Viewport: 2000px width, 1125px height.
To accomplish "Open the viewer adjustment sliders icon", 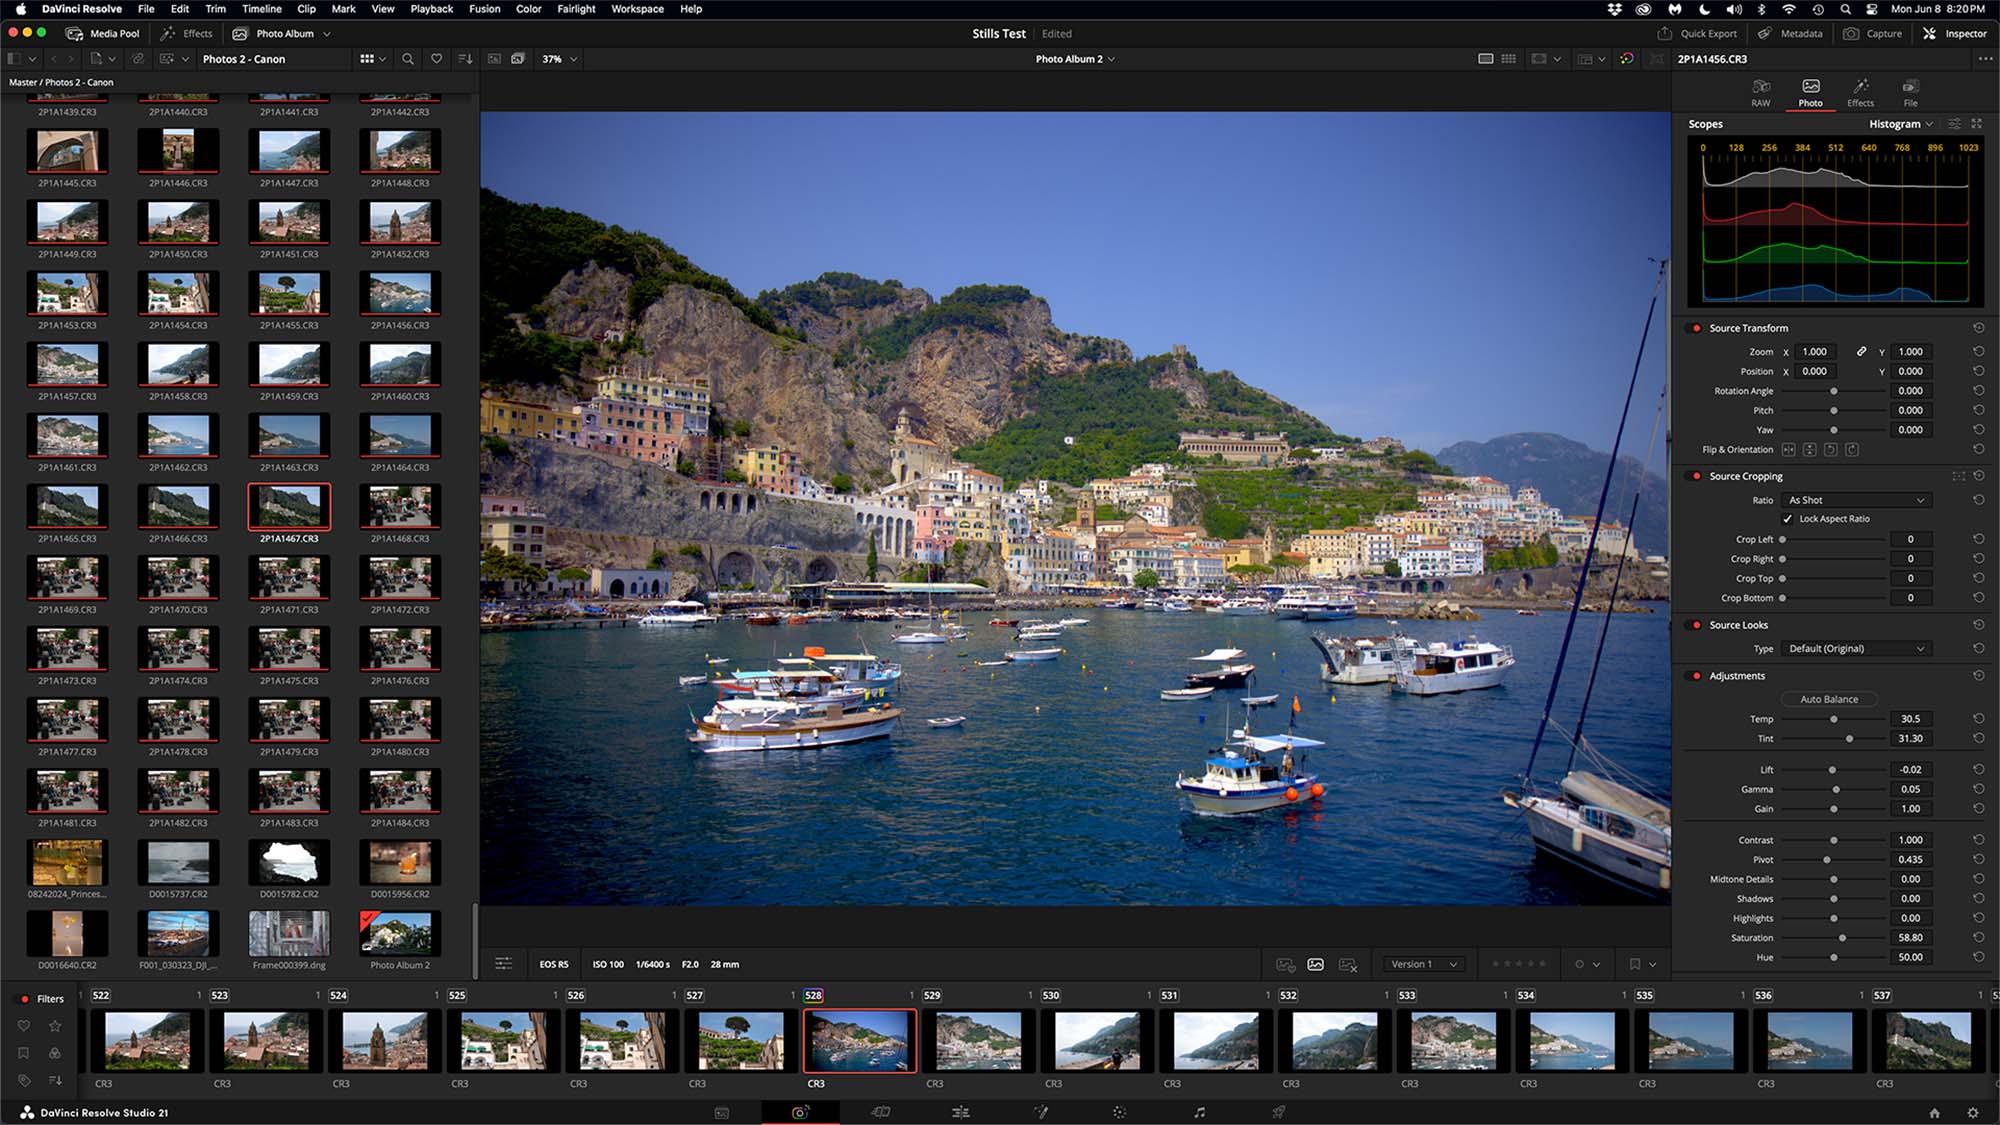I will 504,964.
